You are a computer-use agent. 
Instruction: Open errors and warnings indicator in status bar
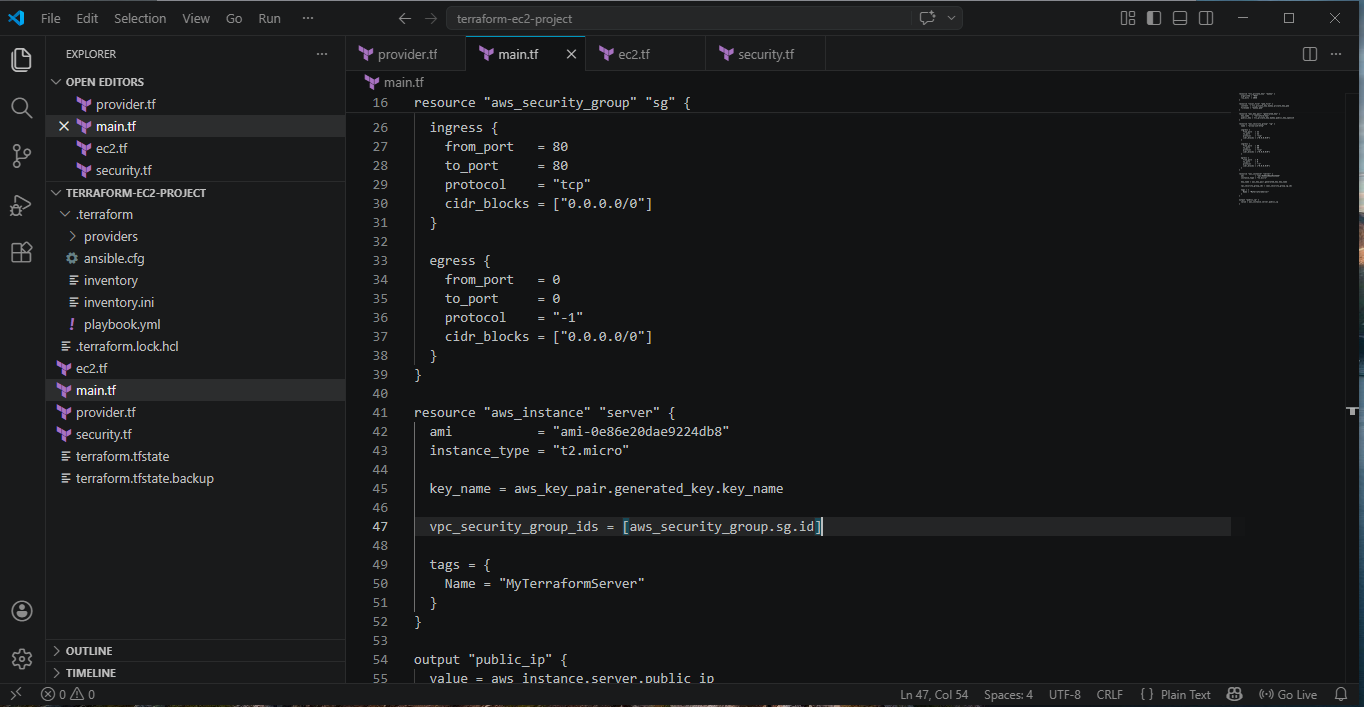68,694
